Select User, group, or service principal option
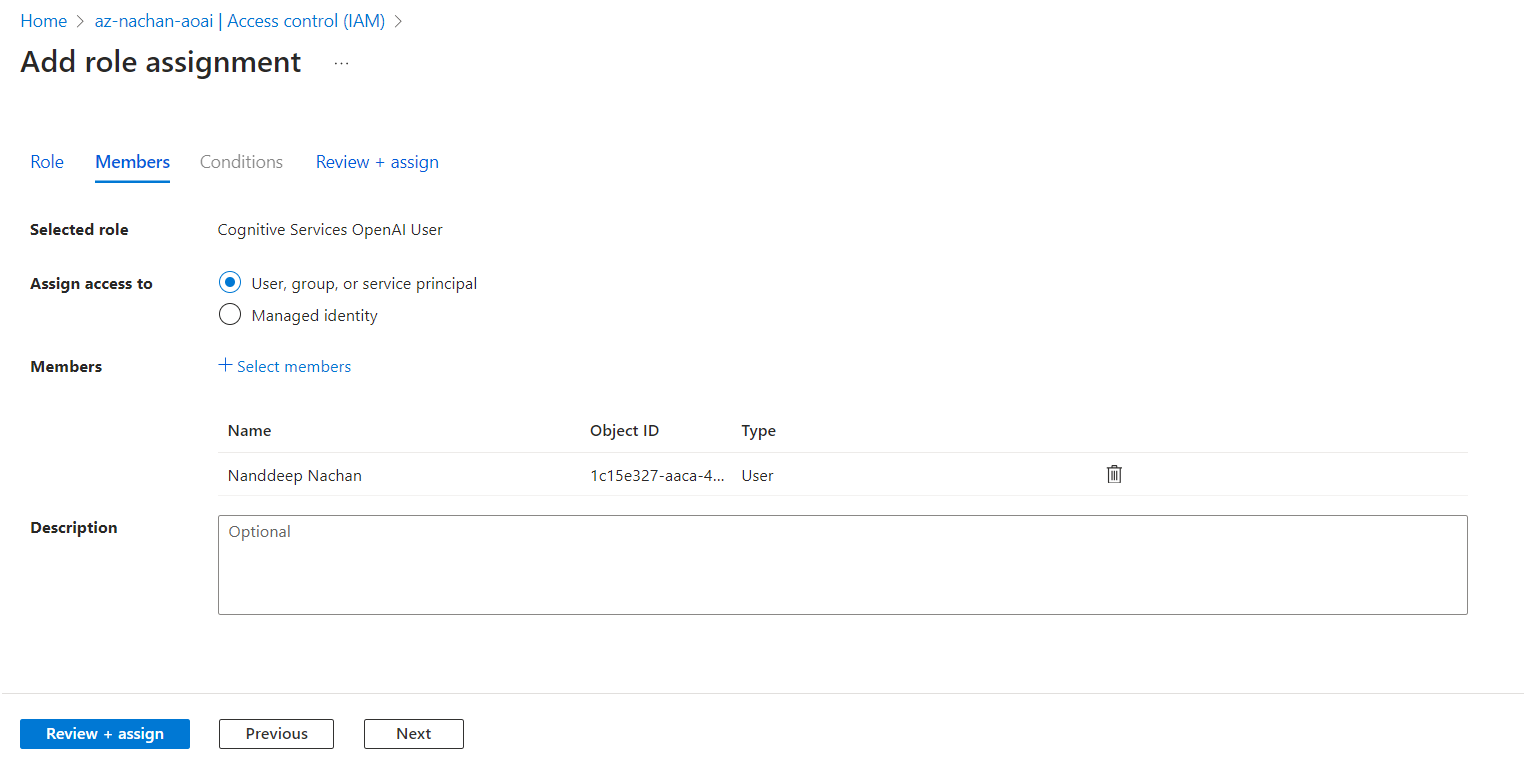The height and width of the screenshot is (772, 1524). point(230,283)
